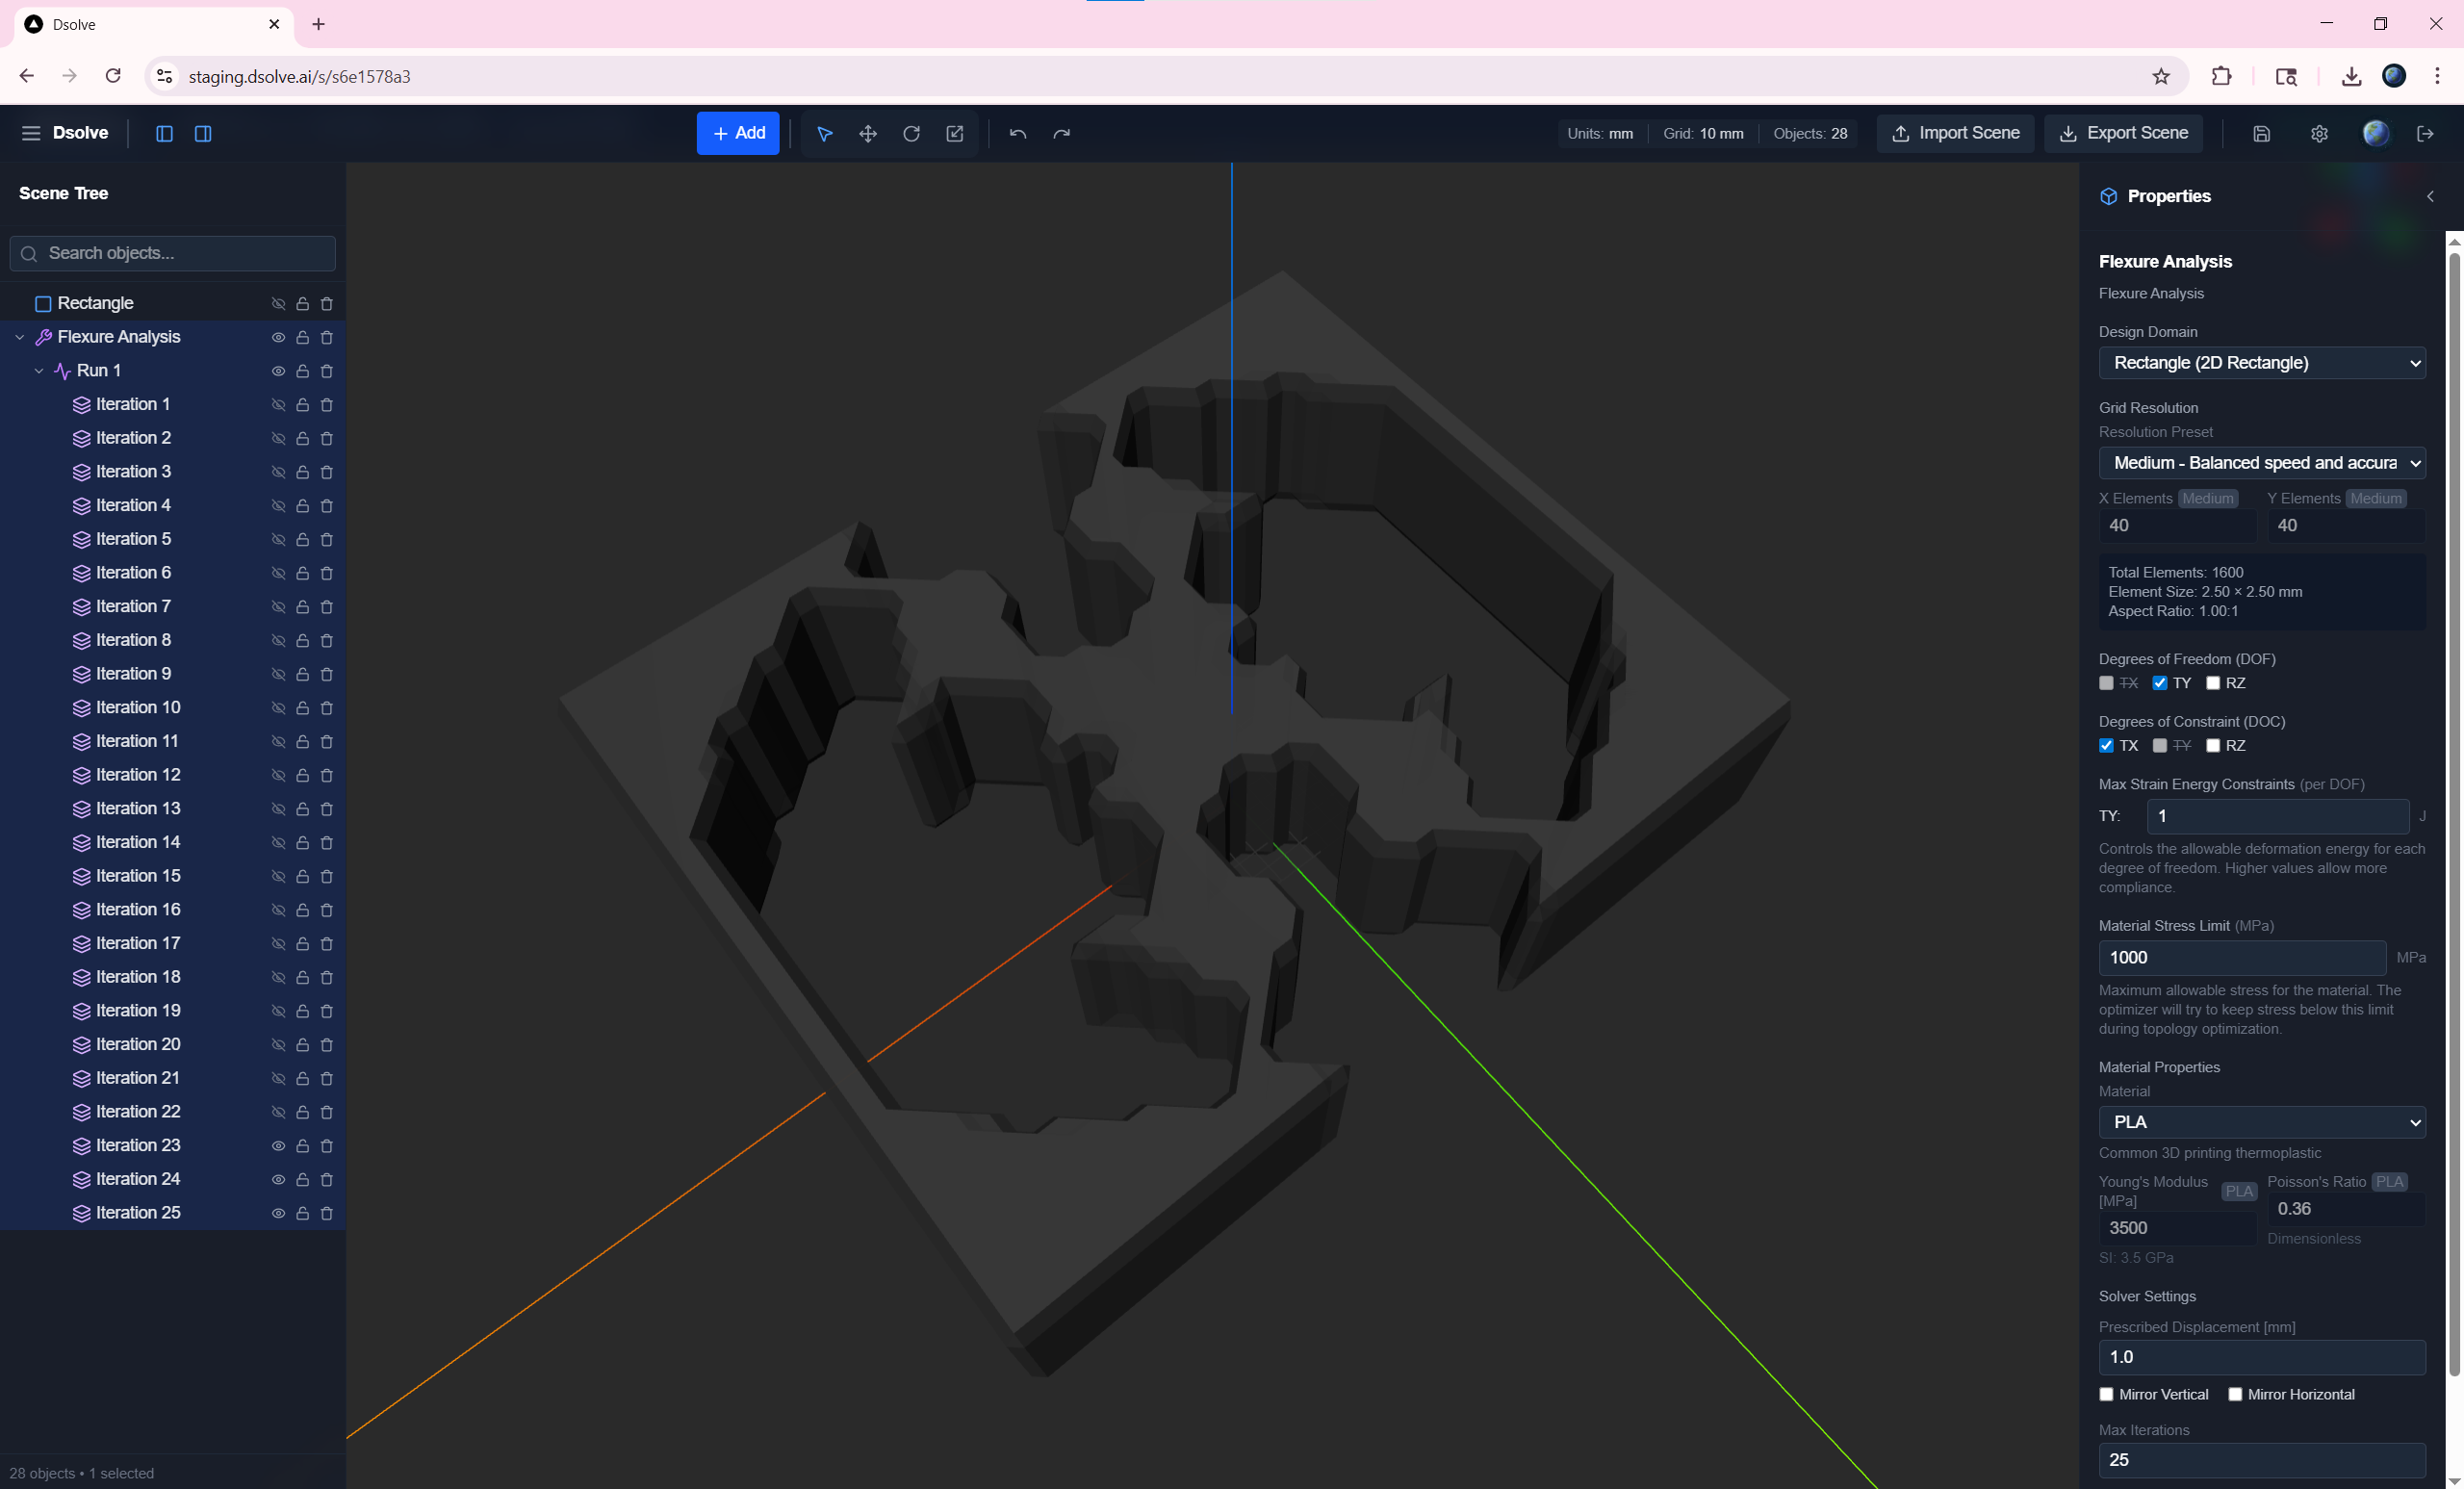Click the Undo icon

click(1017, 133)
